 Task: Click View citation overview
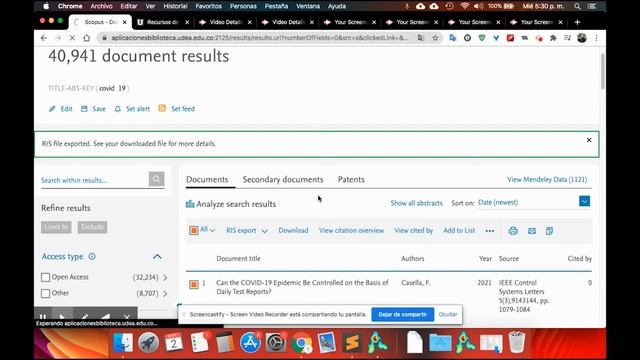[351, 231]
